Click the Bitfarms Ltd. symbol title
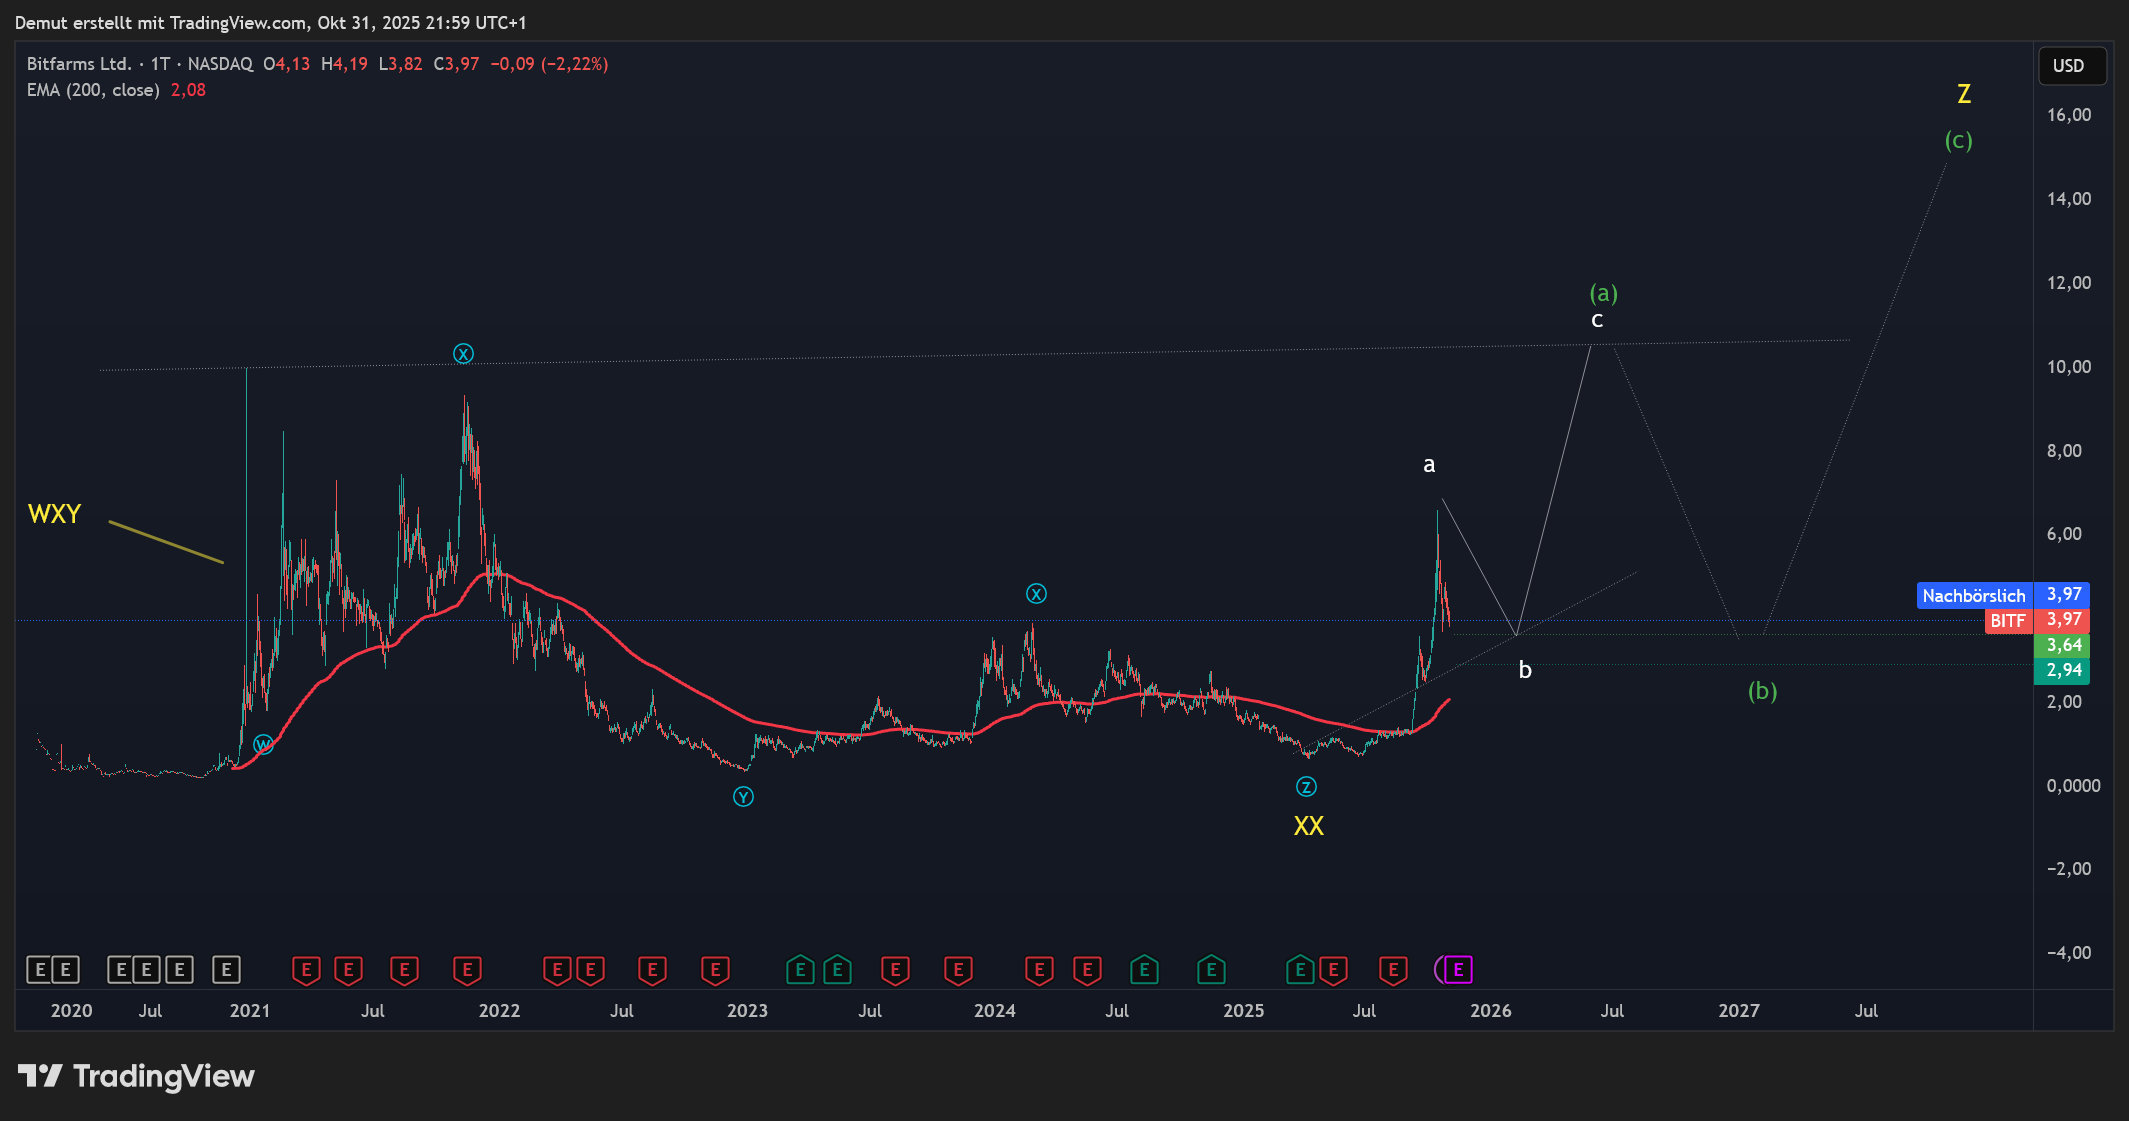Image resolution: width=2129 pixels, height=1121 pixels. click(x=79, y=64)
